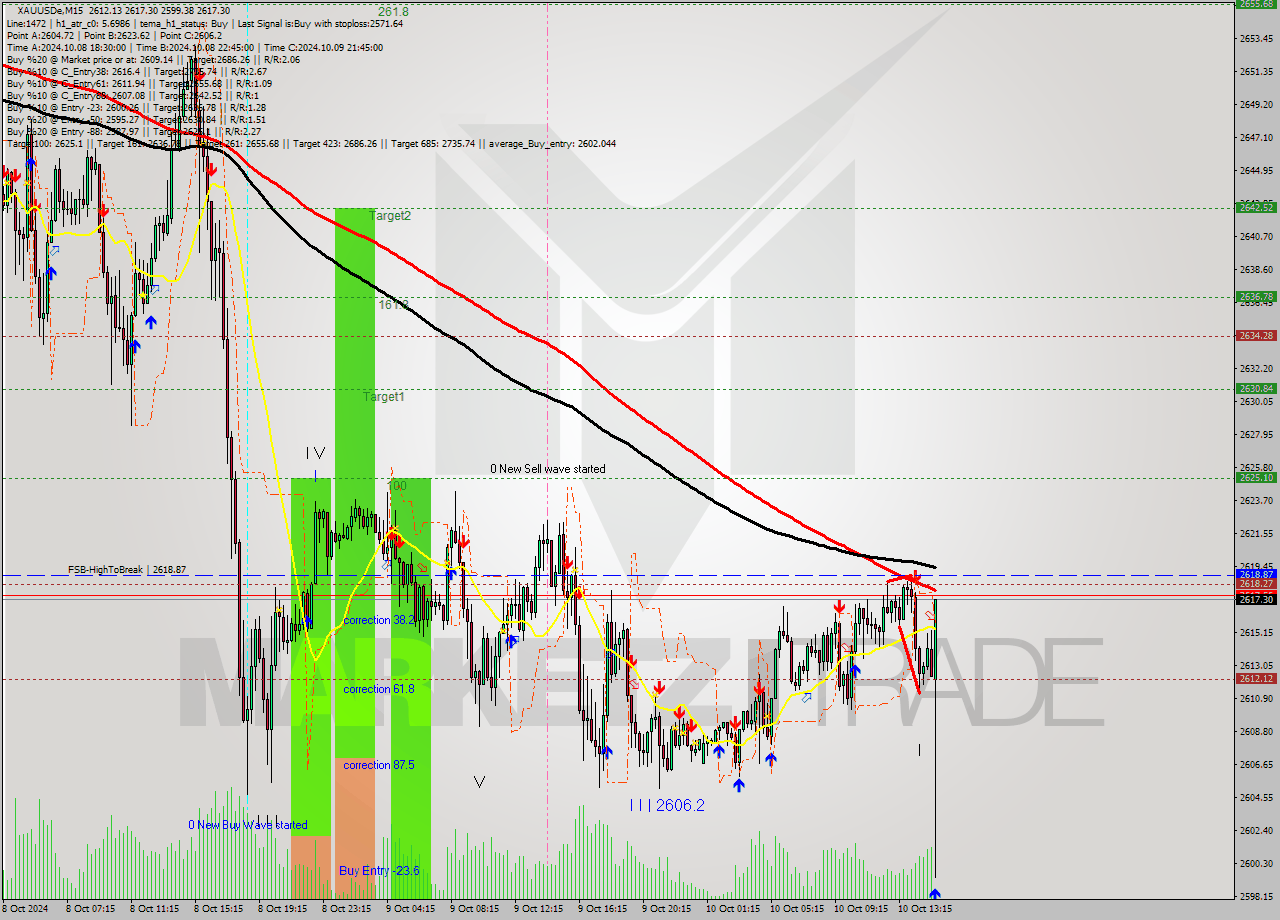1280x920 pixels.
Task: Click the 'Time A:2024.10.08 18:30:00' info line
Action: pyautogui.click(x=194, y=47)
